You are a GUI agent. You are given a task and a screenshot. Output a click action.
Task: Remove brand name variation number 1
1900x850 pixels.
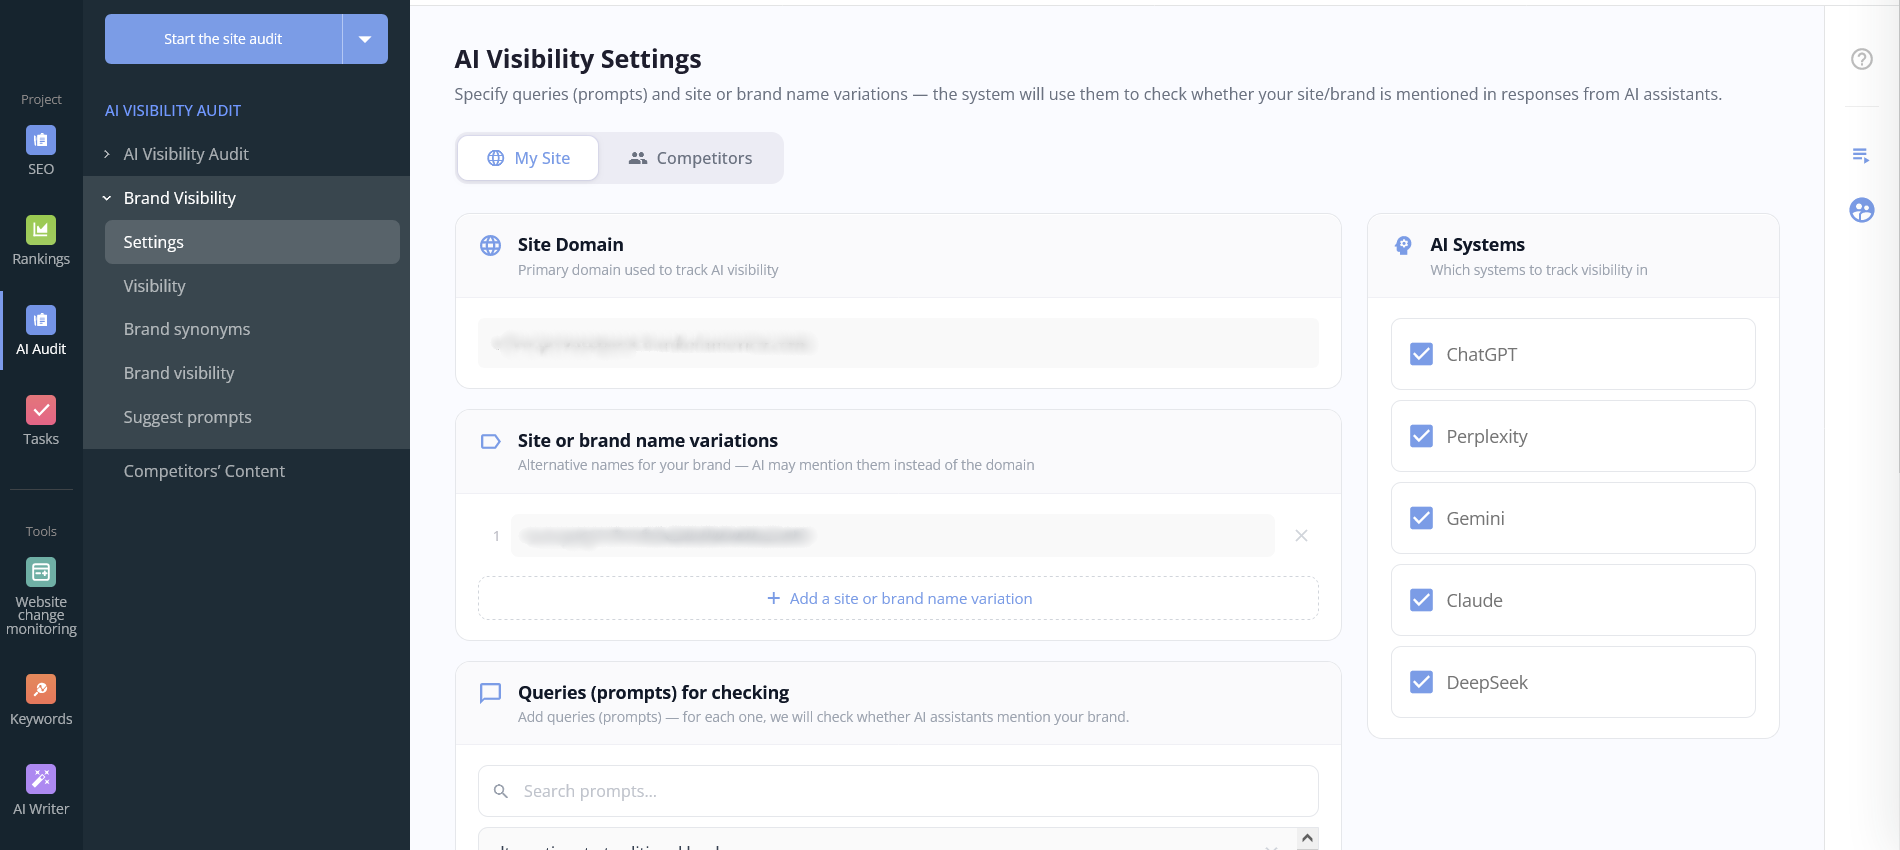point(1301,536)
